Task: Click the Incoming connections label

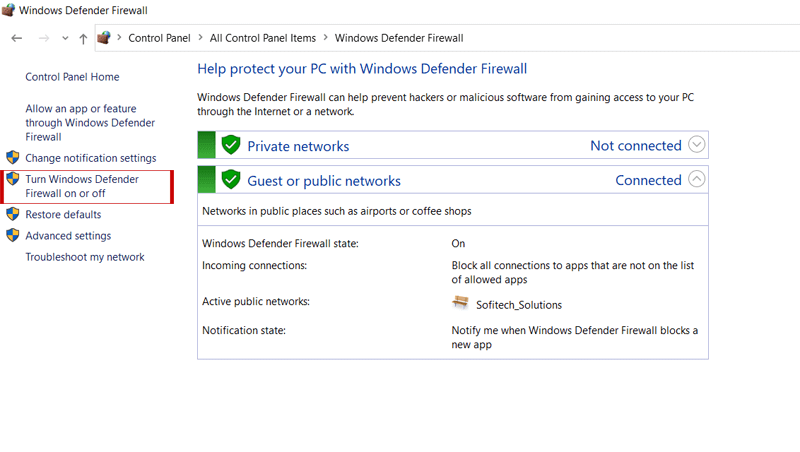Action: click(255, 266)
